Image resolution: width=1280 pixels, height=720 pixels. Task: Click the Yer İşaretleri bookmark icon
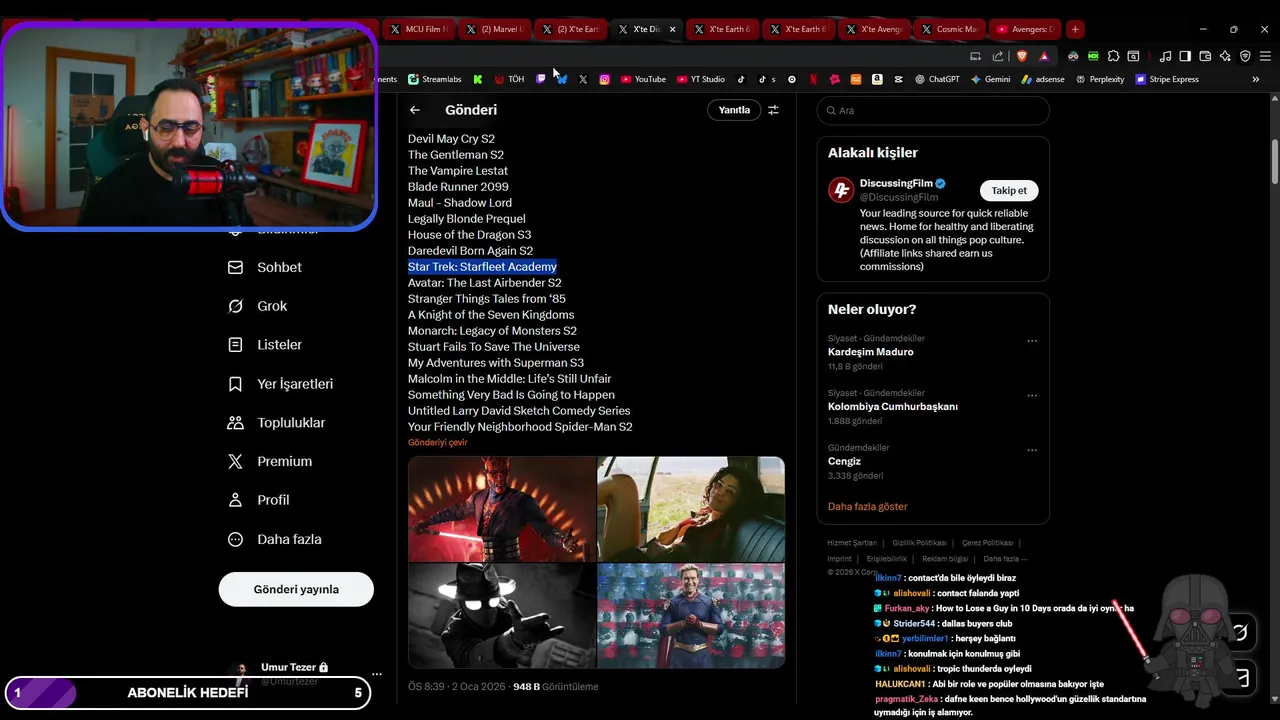pyautogui.click(x=235, y=384)
